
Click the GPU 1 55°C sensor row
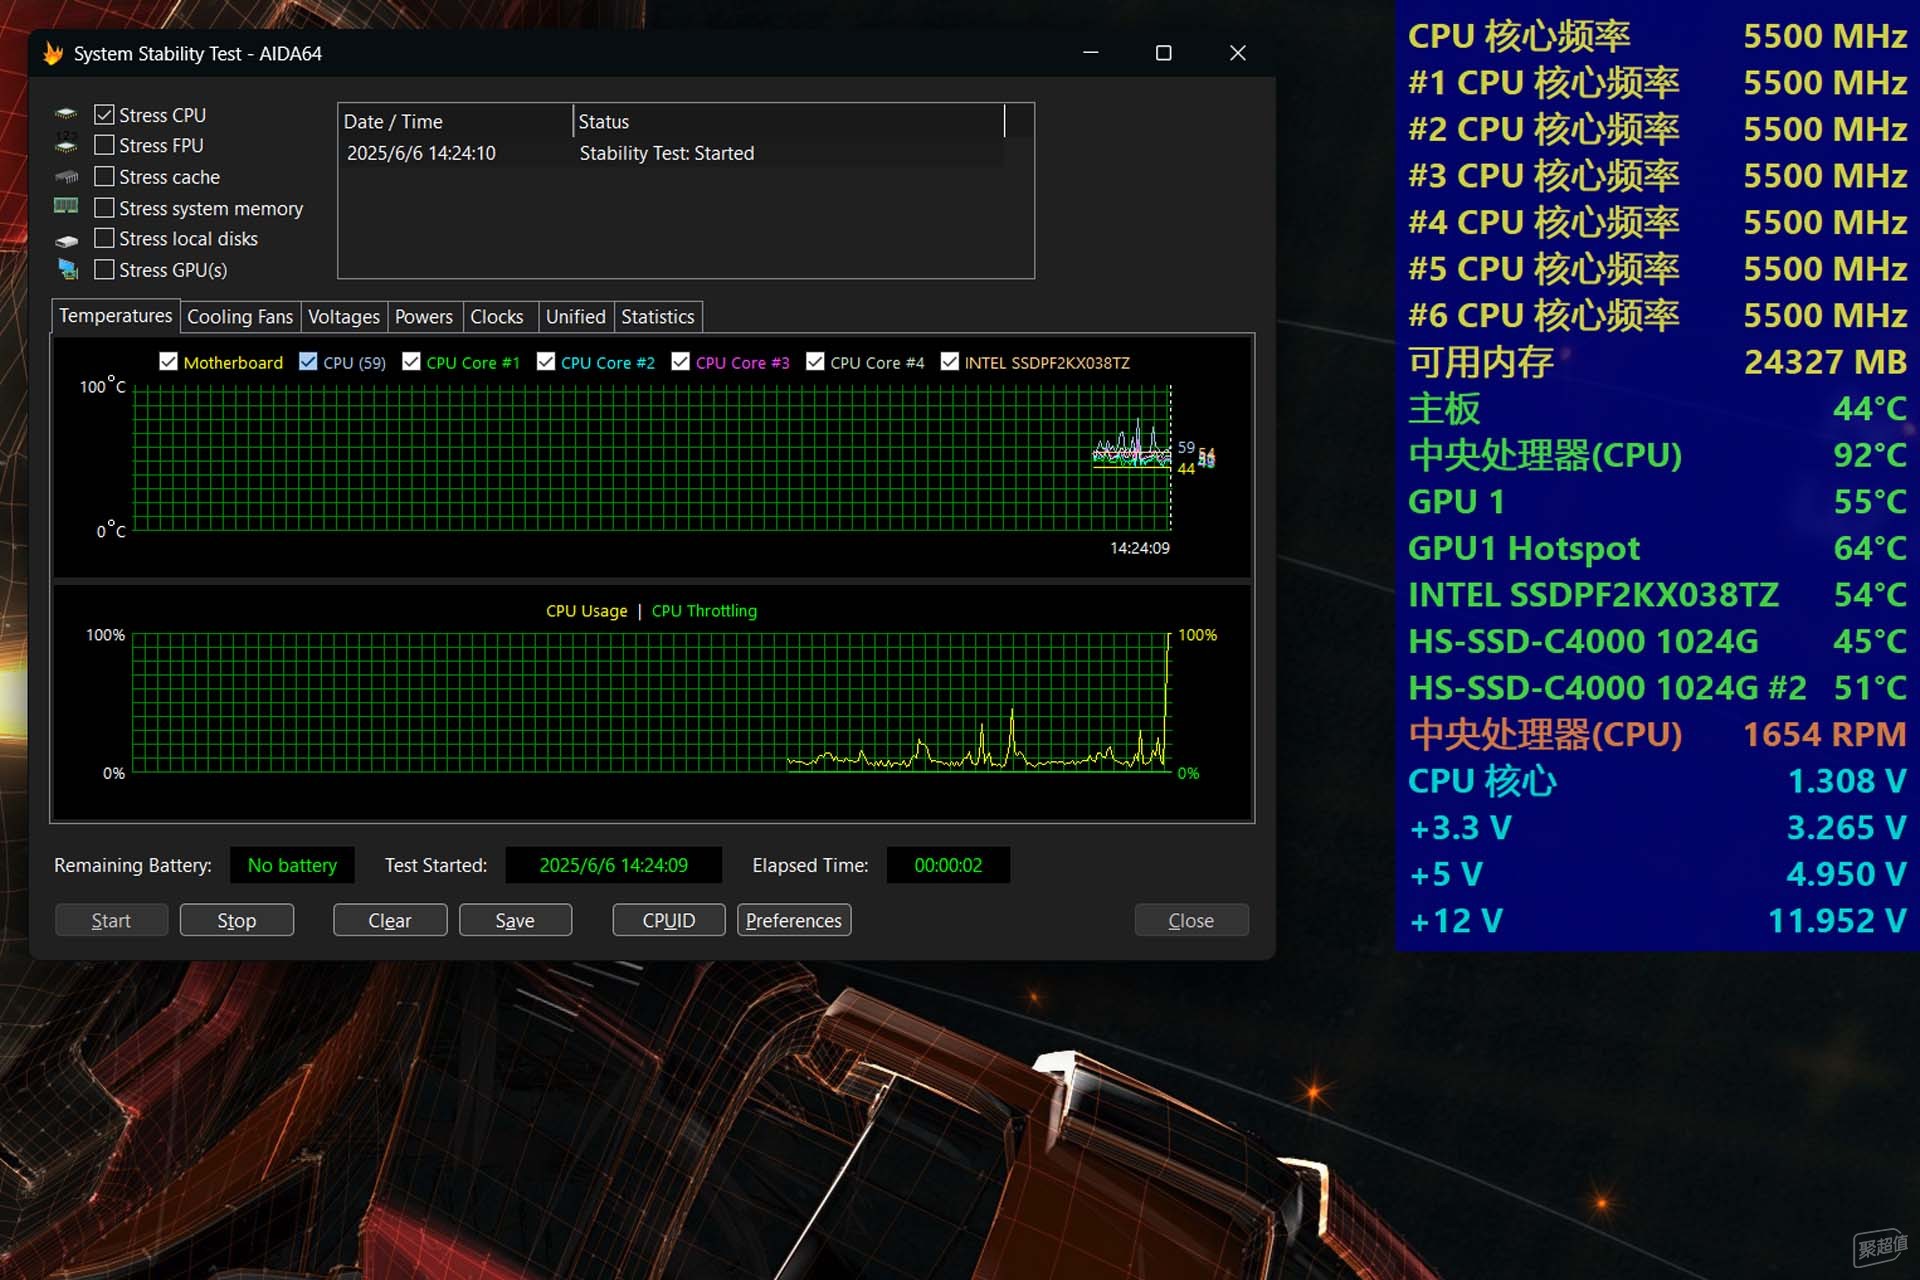point(1657,501)
